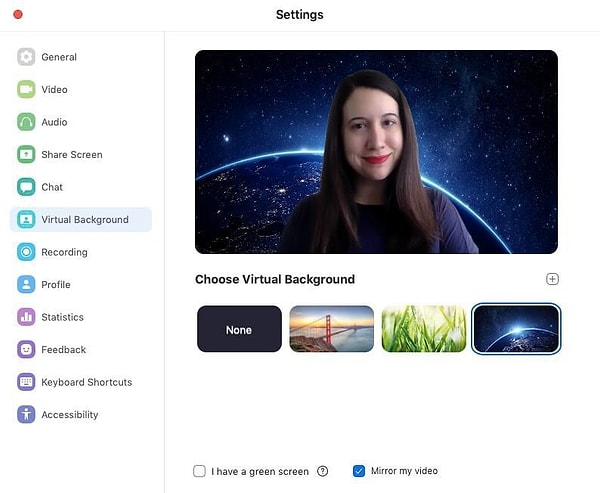The height and width of the screenshot is (493, 600).
Task: Click the General gear icon
Action: tap(26, 57)
